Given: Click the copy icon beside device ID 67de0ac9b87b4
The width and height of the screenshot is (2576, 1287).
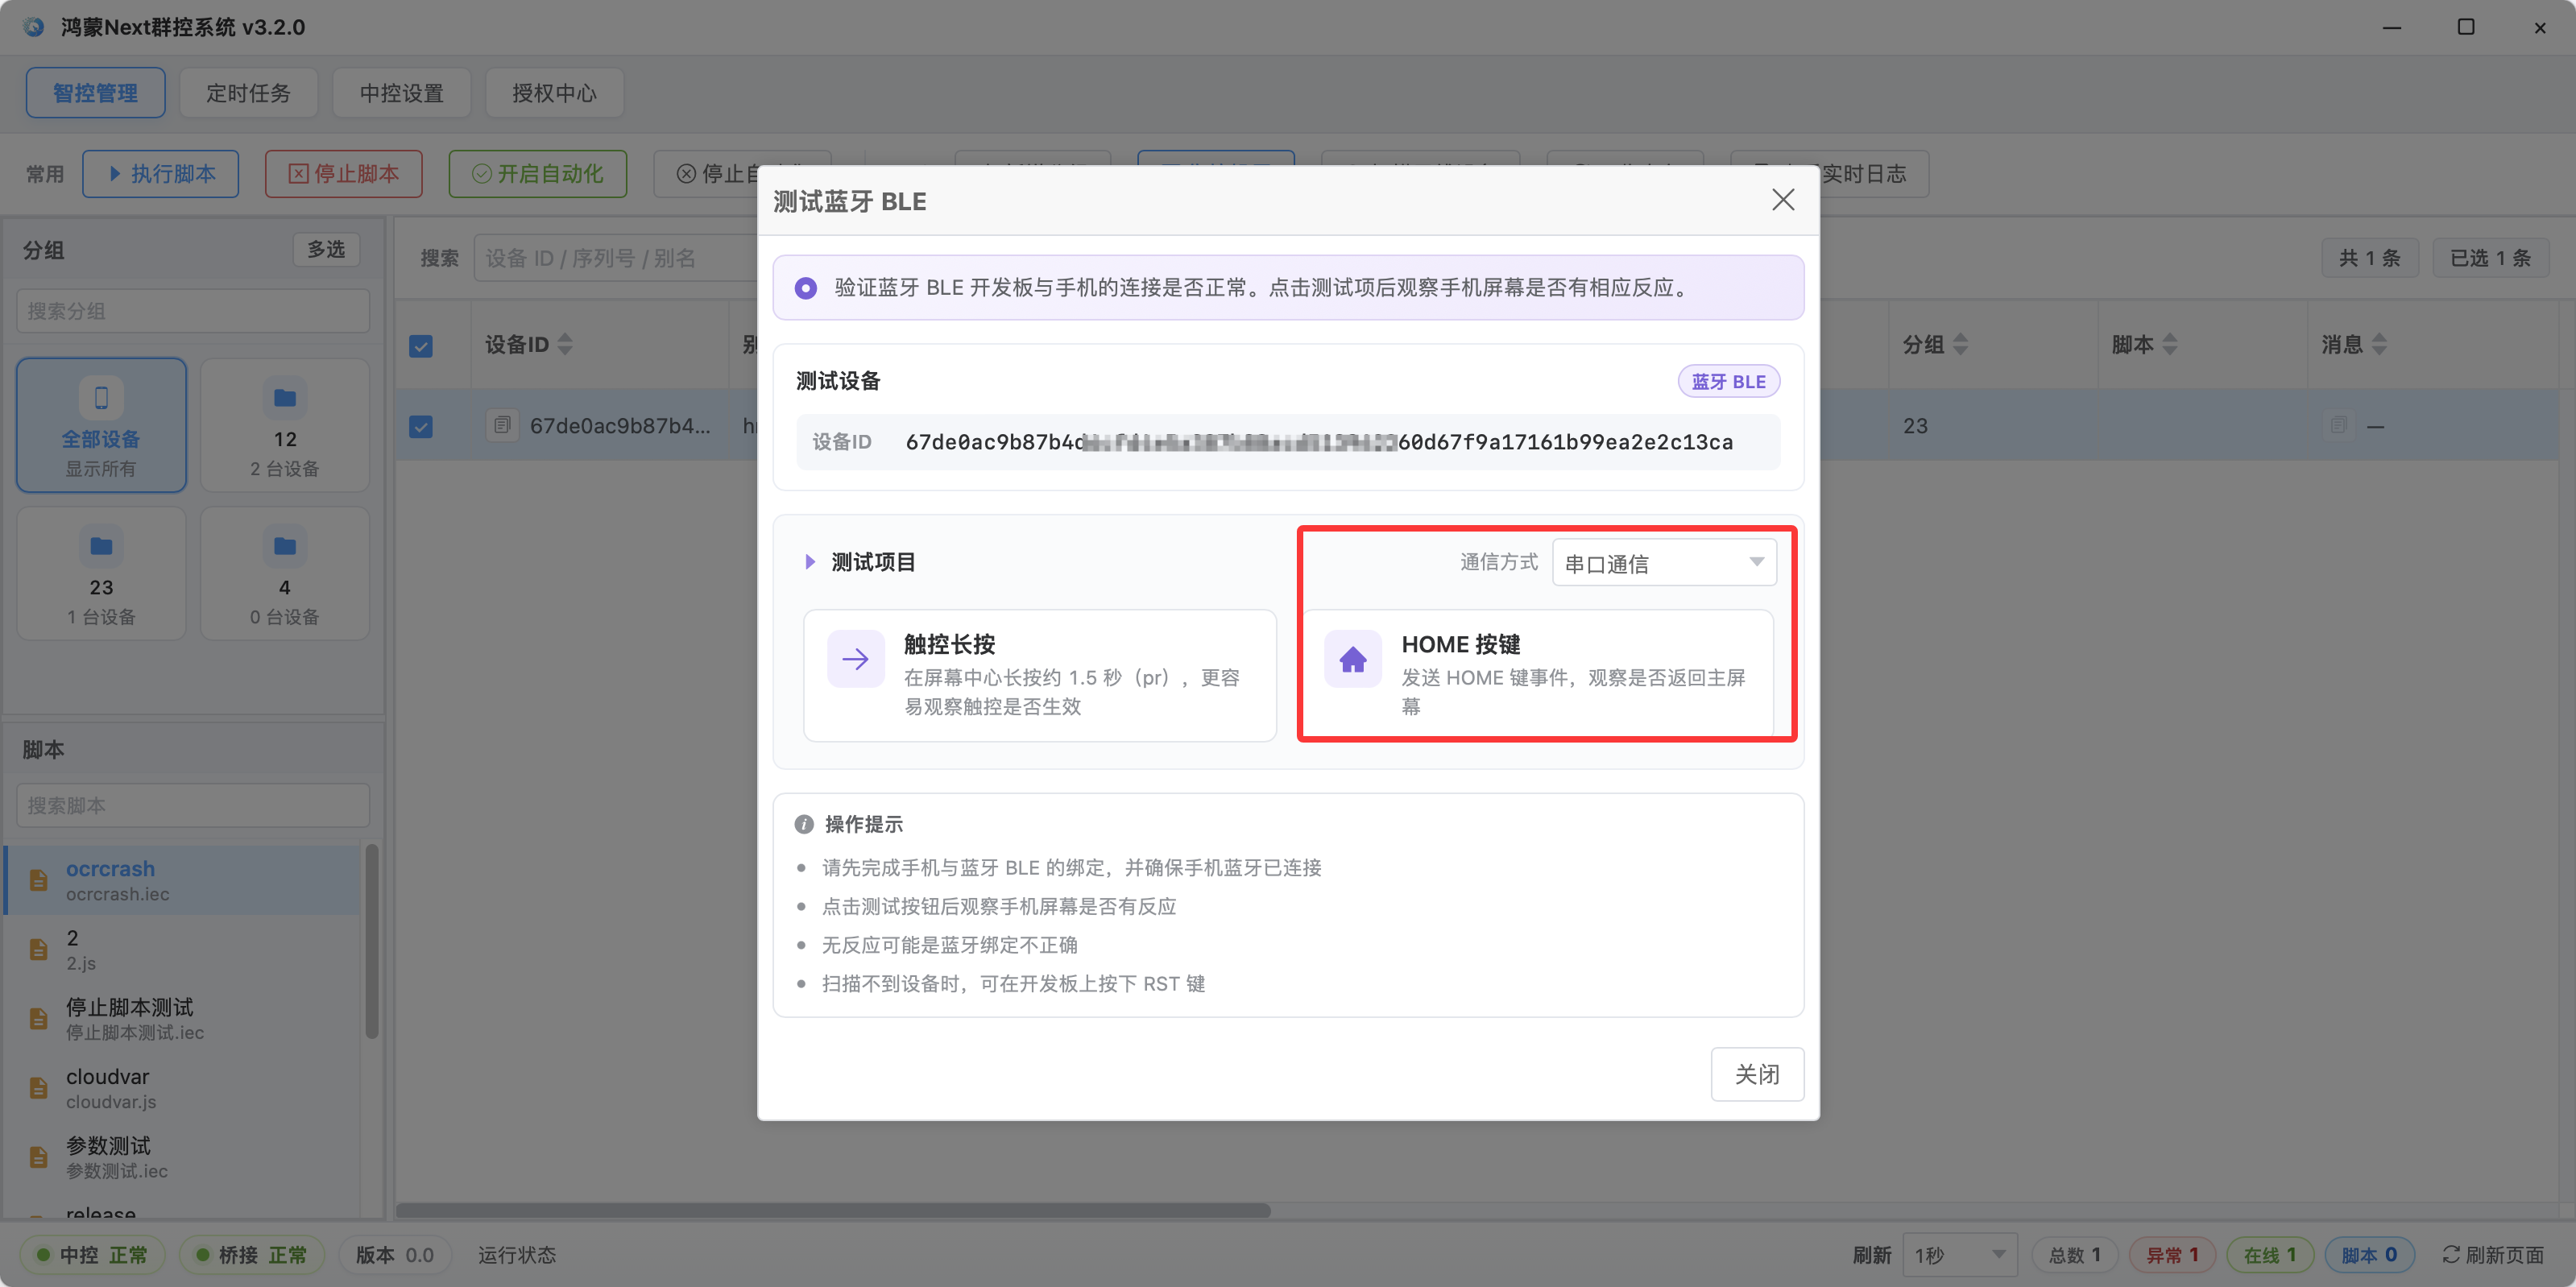Looking at the screenshot, I should pyautogui.click(x=502, y=426).
